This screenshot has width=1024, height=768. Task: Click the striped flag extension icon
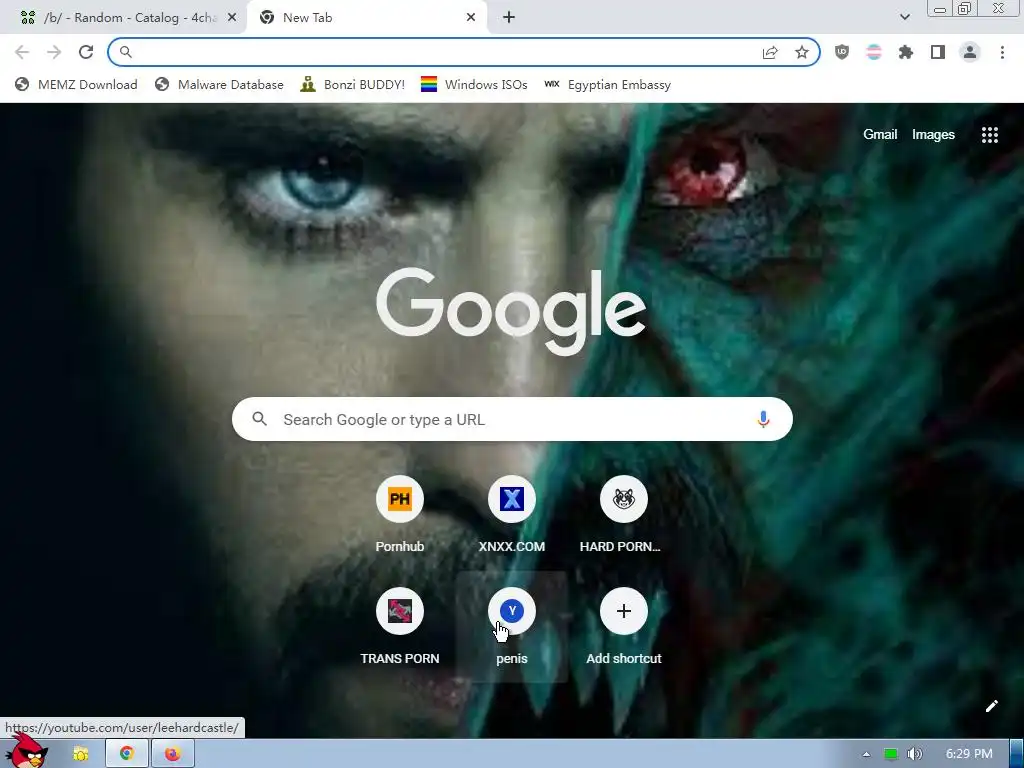pos(874,52)
